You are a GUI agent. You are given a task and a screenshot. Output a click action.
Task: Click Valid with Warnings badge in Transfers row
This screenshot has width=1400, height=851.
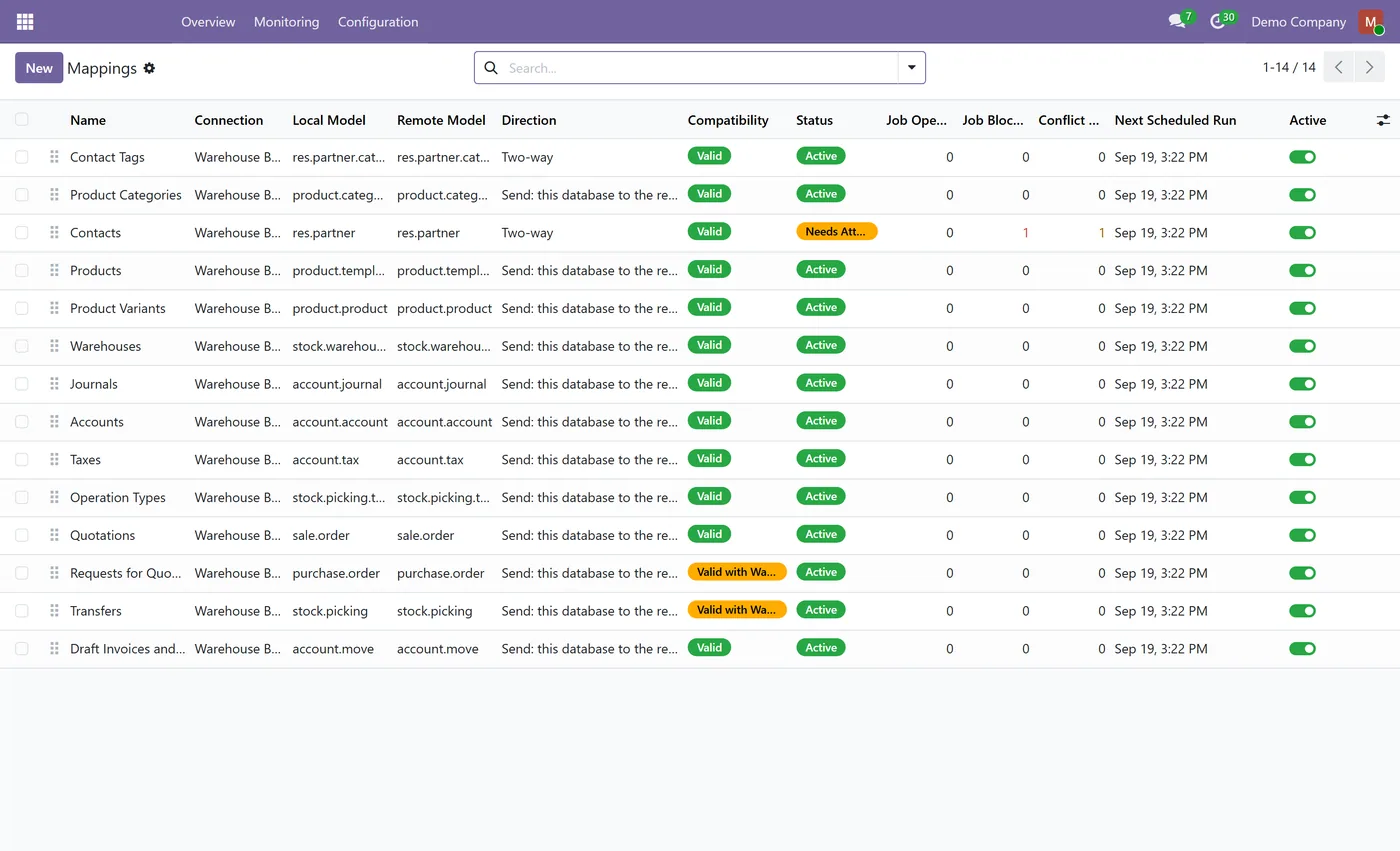tap(737, 609)
